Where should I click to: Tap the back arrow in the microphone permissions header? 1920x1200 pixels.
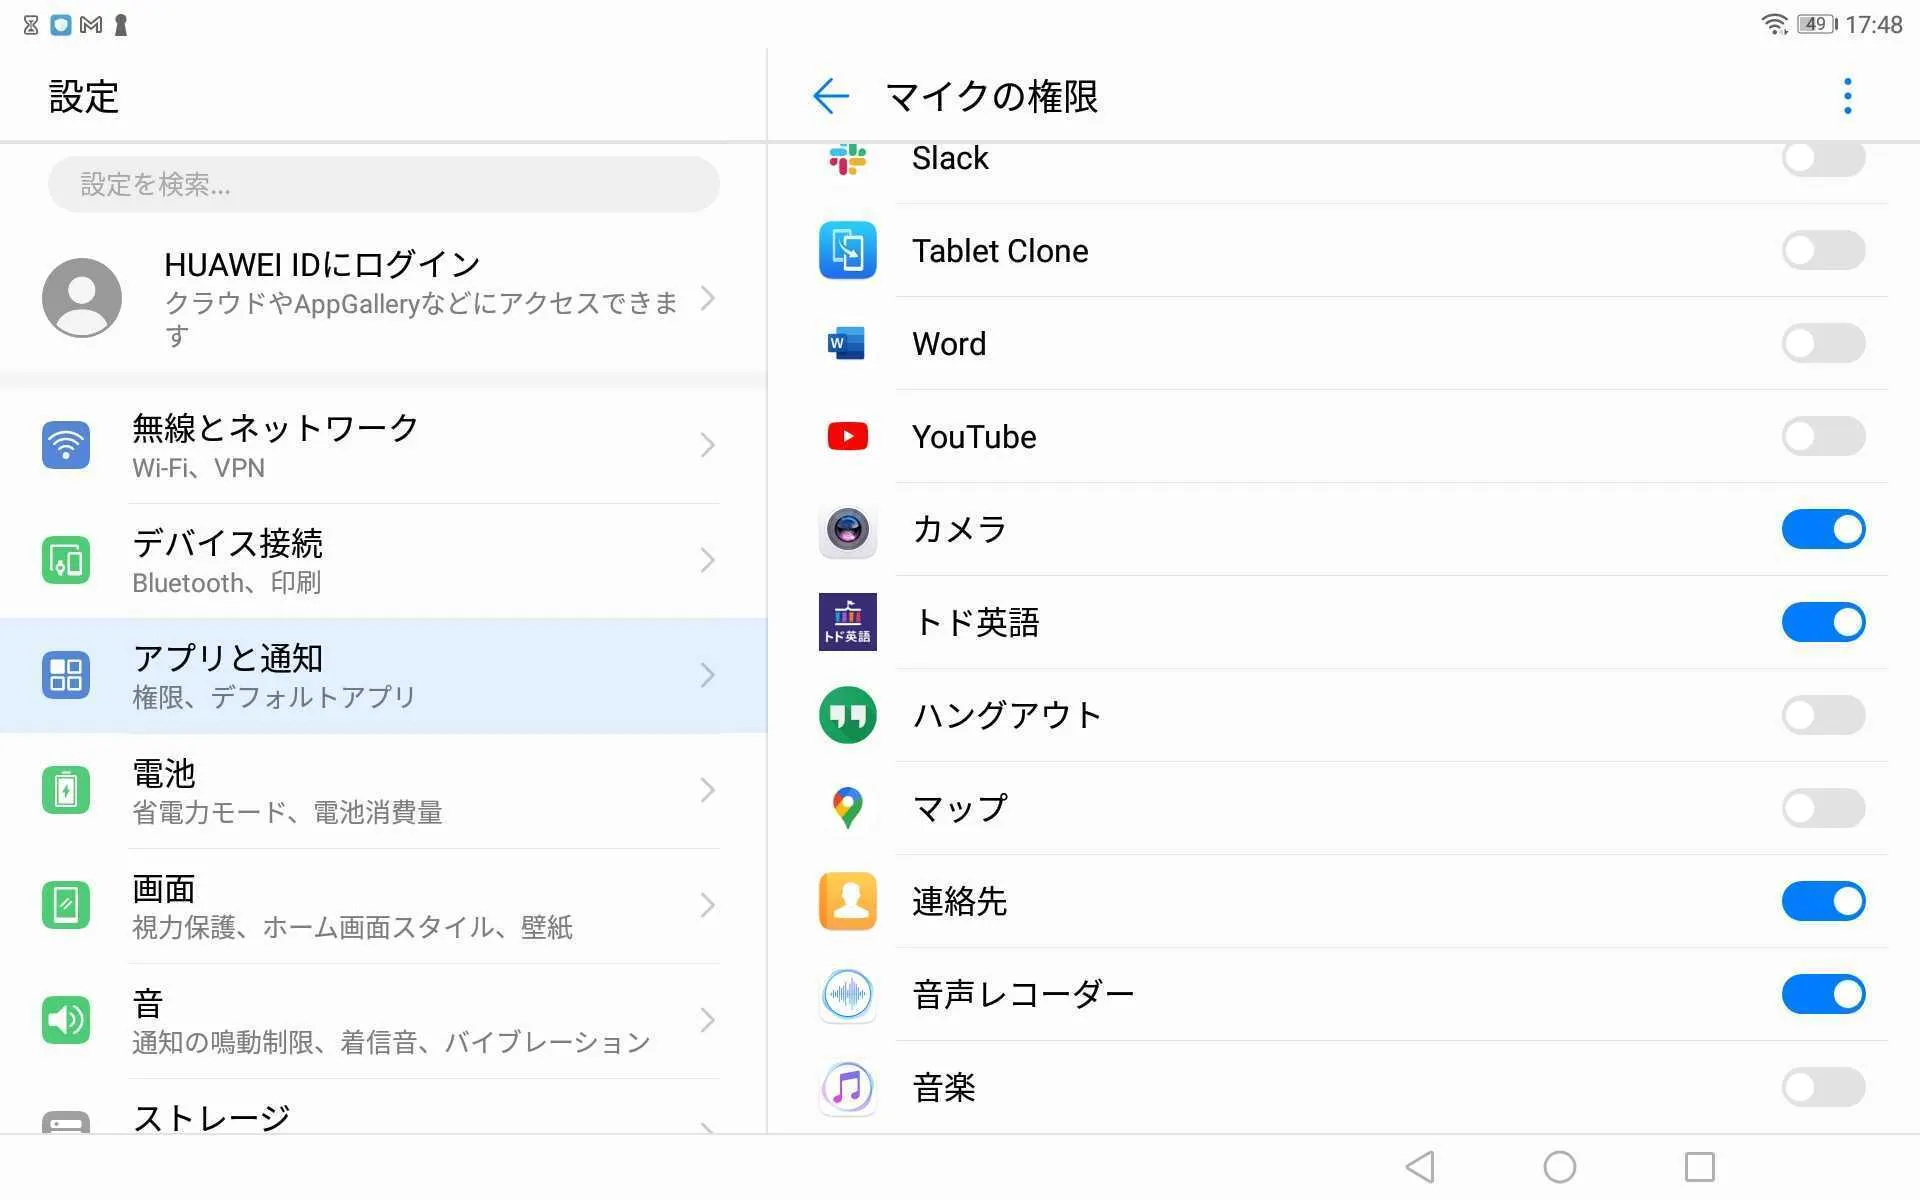[x=830, y=96]
